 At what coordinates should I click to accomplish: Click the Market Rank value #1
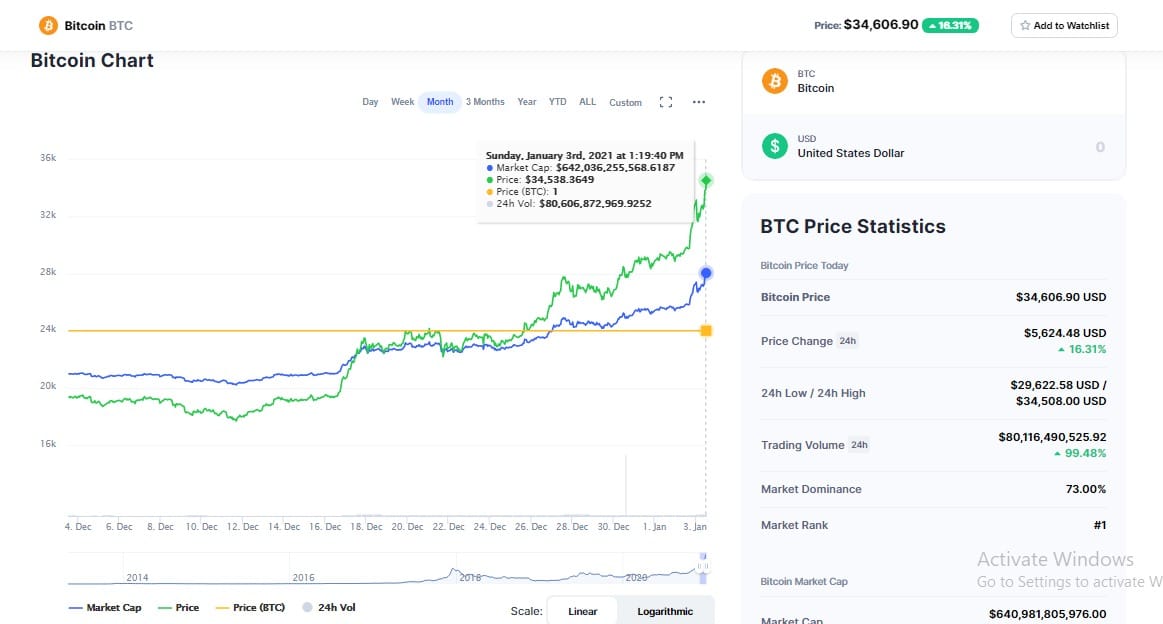coord(1100,525)
